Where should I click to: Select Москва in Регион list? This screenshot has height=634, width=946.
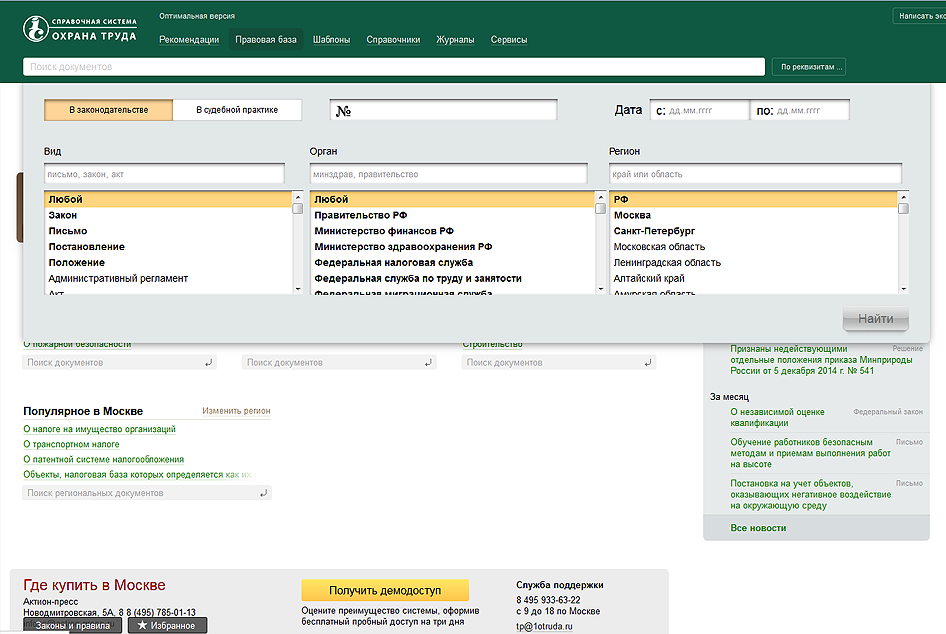tap(754, 215)
